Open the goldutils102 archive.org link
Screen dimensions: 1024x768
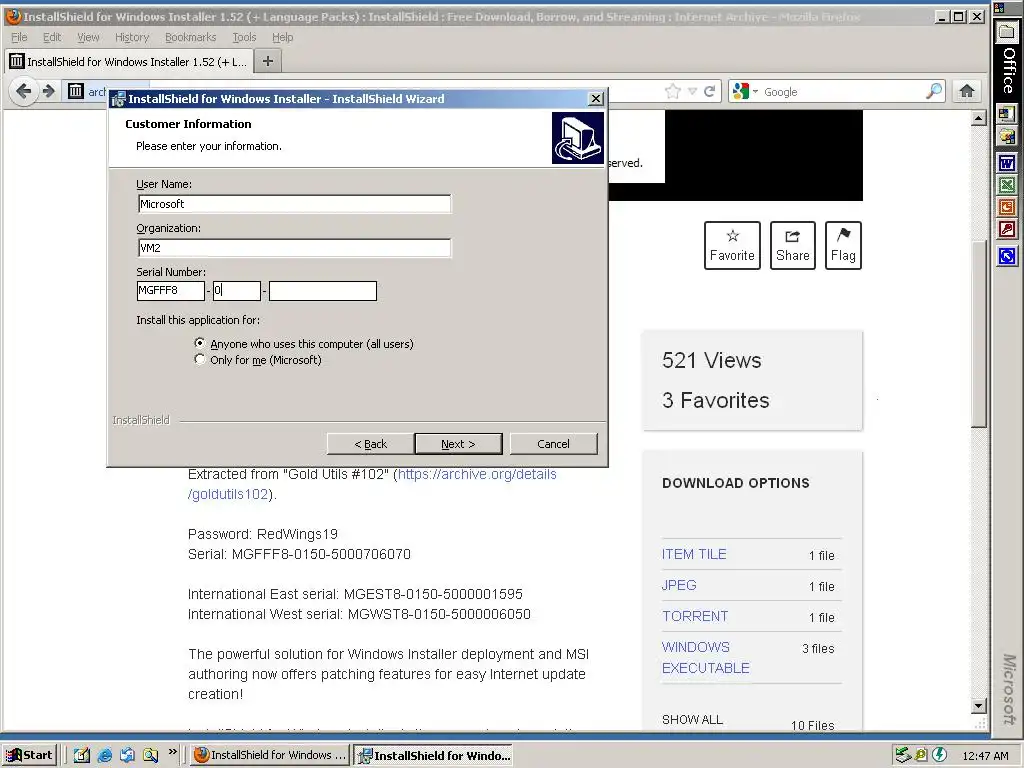click(372, 484)
